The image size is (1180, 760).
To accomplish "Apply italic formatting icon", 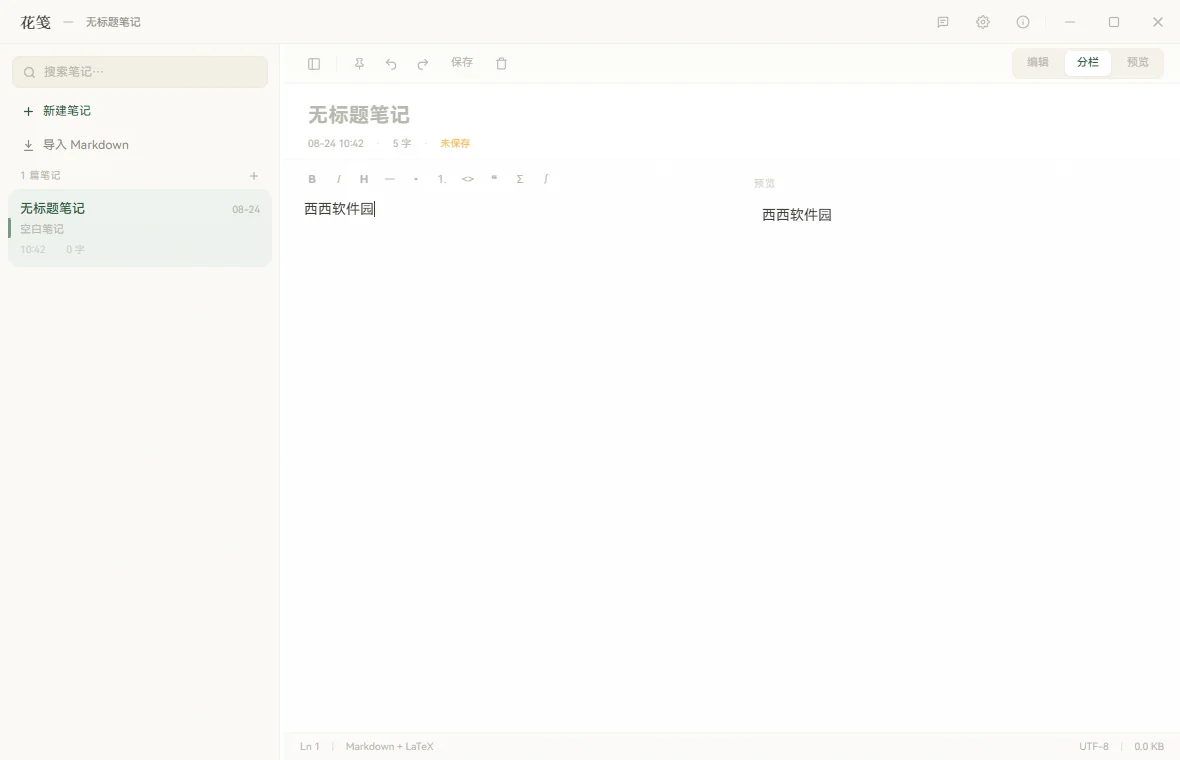I will click(x=338, y=179).
